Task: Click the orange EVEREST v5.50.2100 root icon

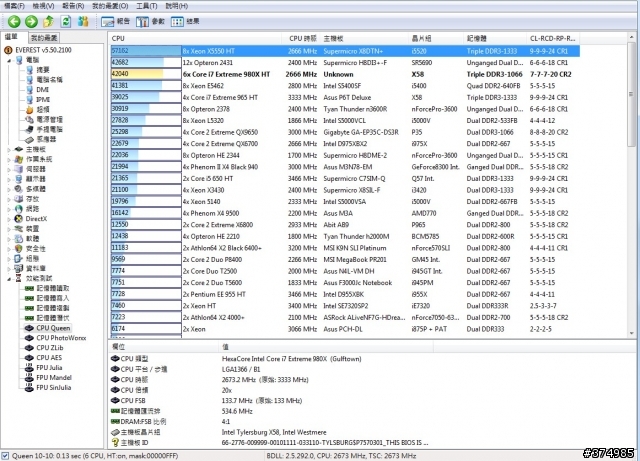Action: (8, 50)
